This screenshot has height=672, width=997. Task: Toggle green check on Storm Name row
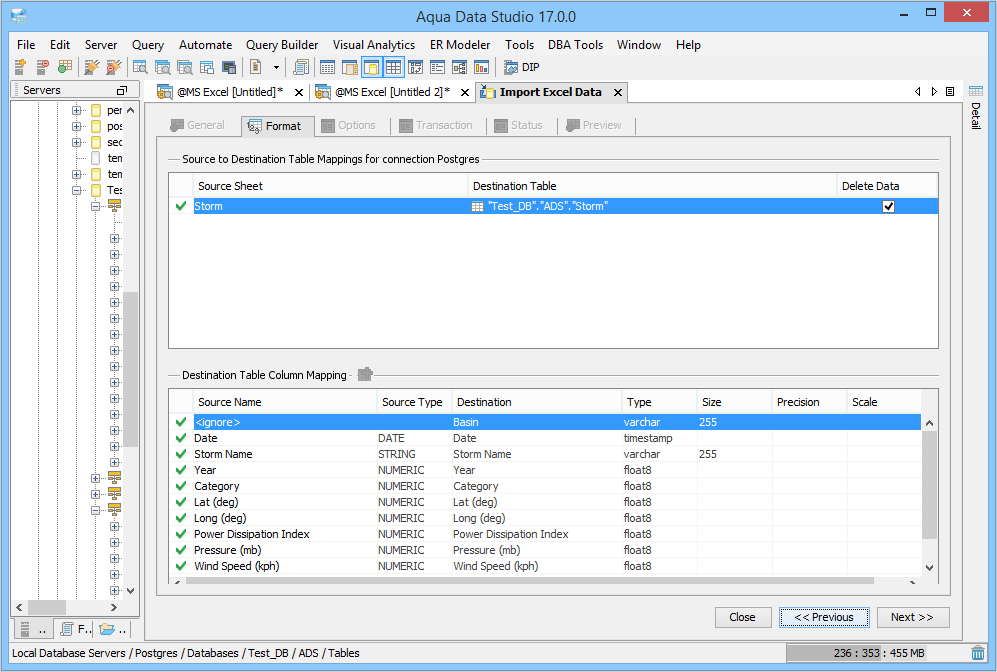(x=181, y=454)
